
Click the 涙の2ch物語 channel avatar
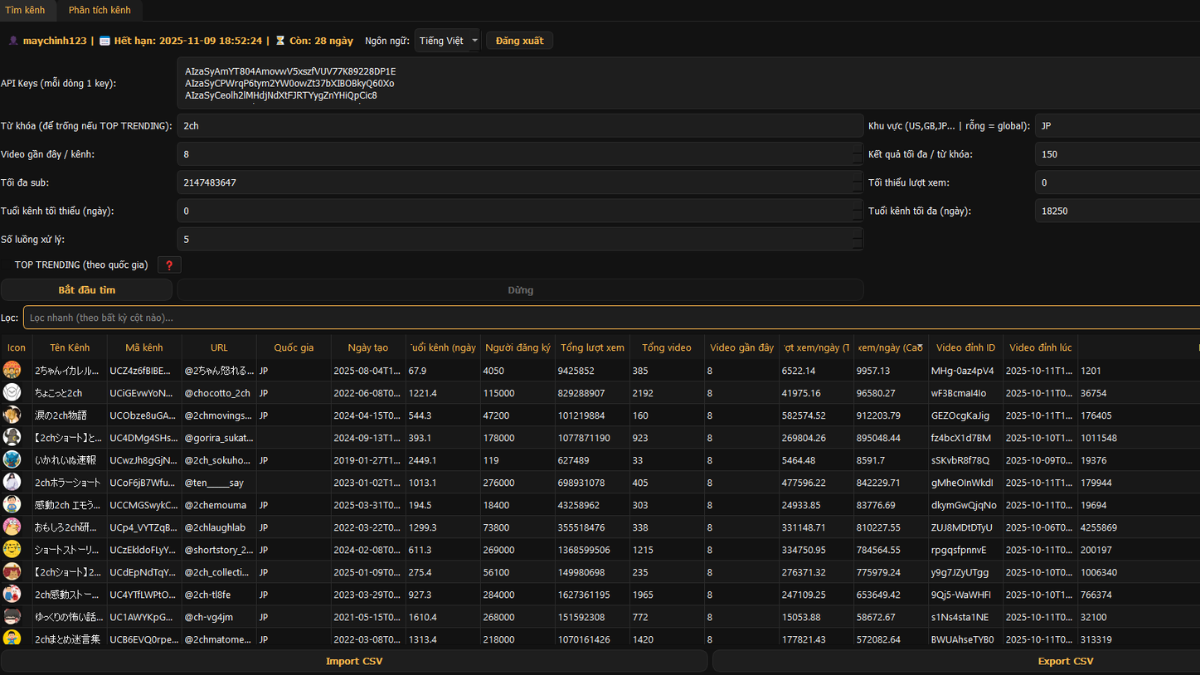point(12,415)
